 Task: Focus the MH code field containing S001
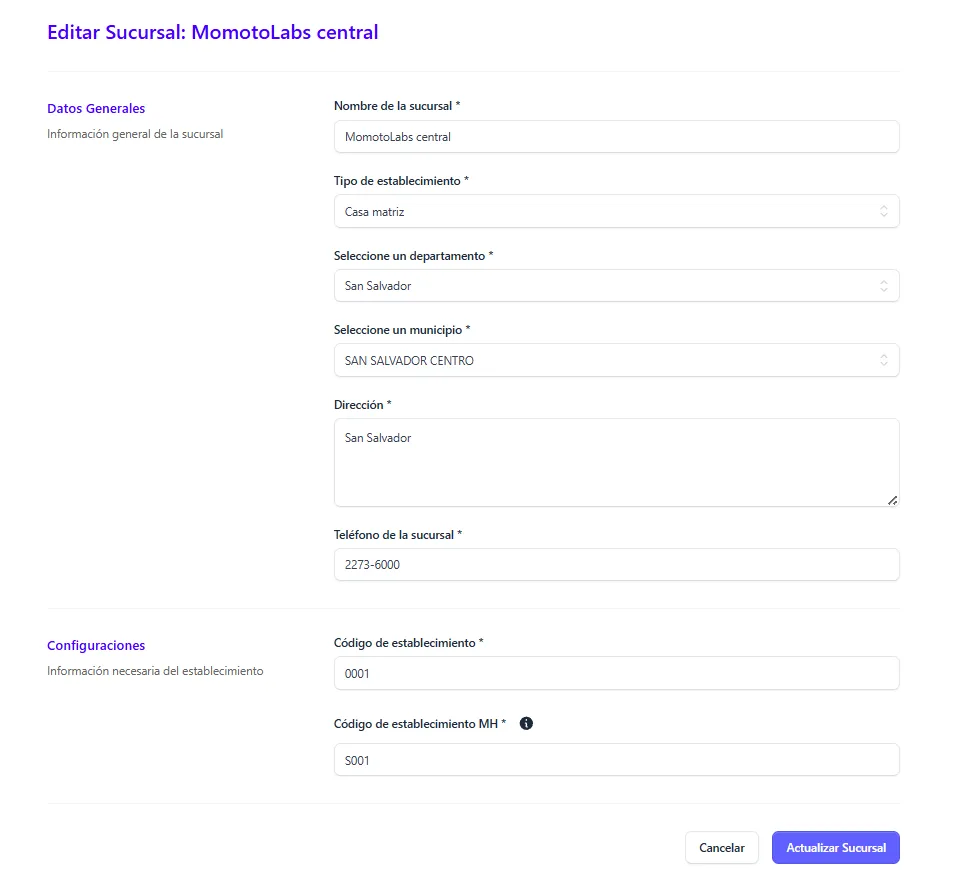616,760
